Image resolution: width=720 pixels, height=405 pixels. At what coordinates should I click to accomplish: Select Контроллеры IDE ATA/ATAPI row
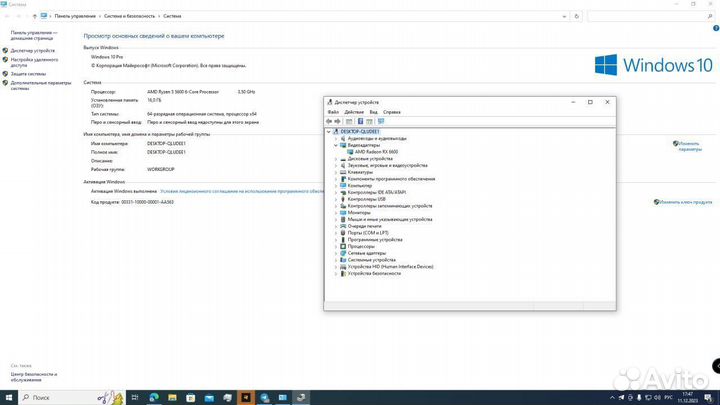click(x=377, y=192)
